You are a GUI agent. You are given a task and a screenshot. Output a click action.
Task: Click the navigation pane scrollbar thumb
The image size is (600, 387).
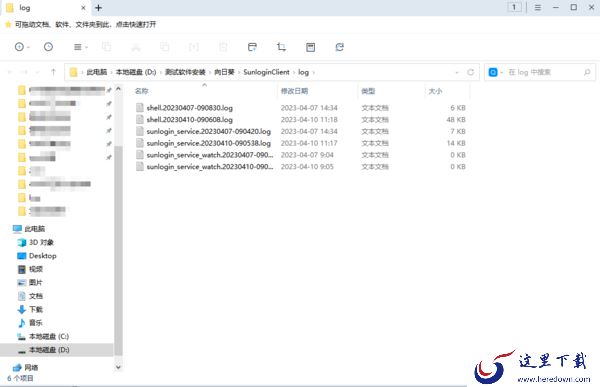(x=118, y=251)
